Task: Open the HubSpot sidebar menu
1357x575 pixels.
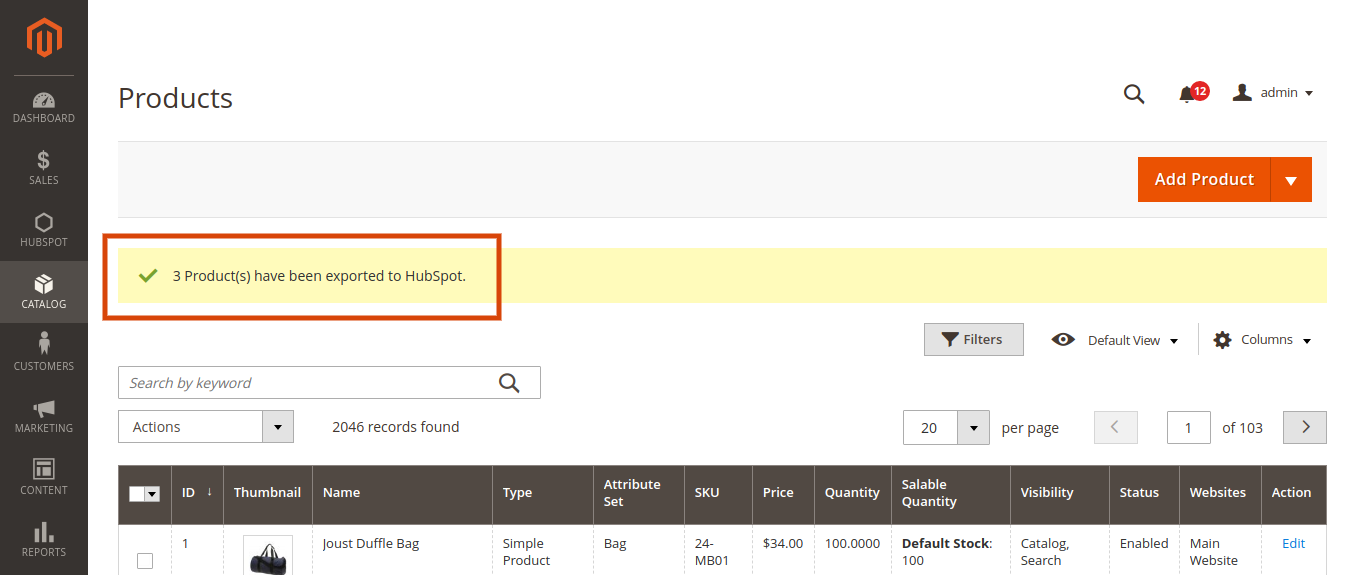Action: pos(44,231)
